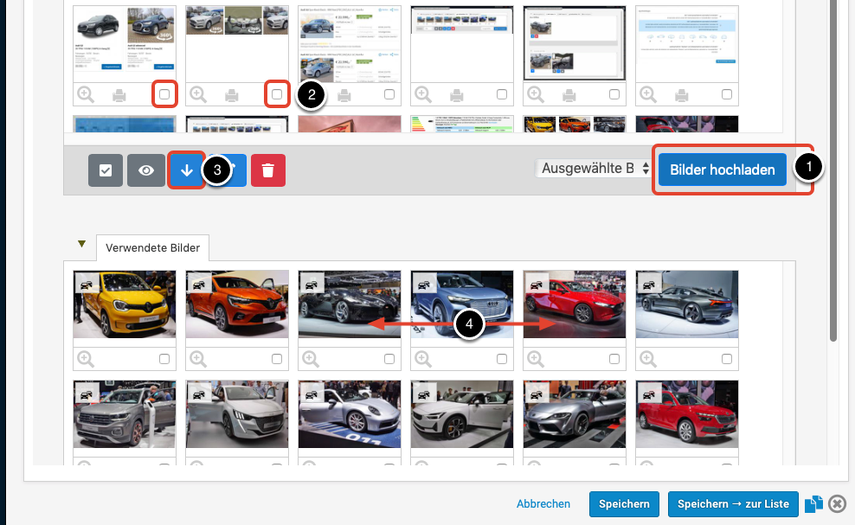Select checkbox under the red Mazda image
The image size is (855, 525).
pyautogui.click(x=614, y=358)
